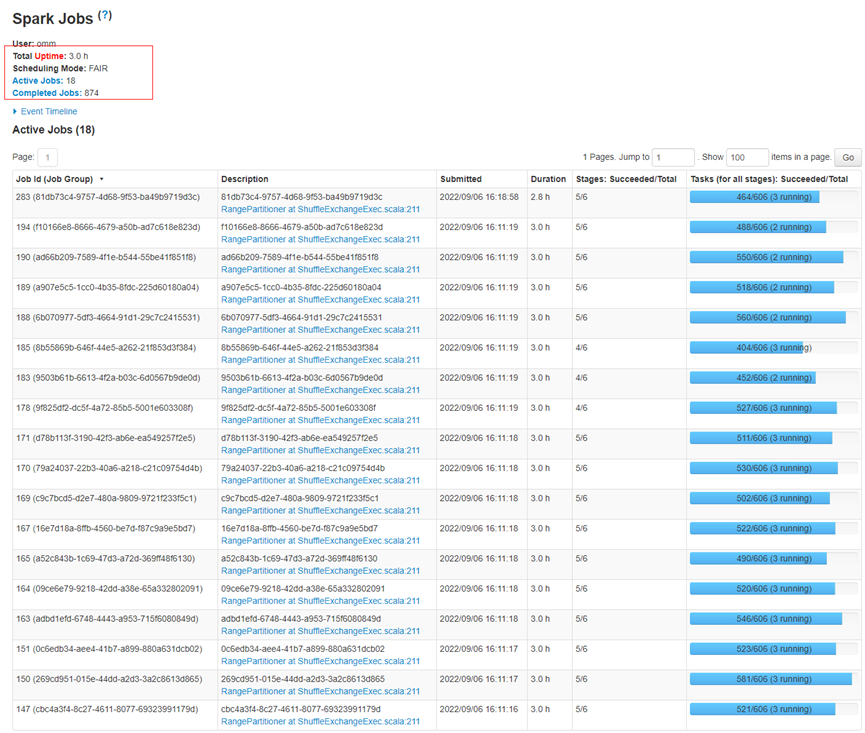Click the 488/606 (2 running) progress bar
This screenshot has height=733, width=865.
pyautogui.click(x=773, y=227)
